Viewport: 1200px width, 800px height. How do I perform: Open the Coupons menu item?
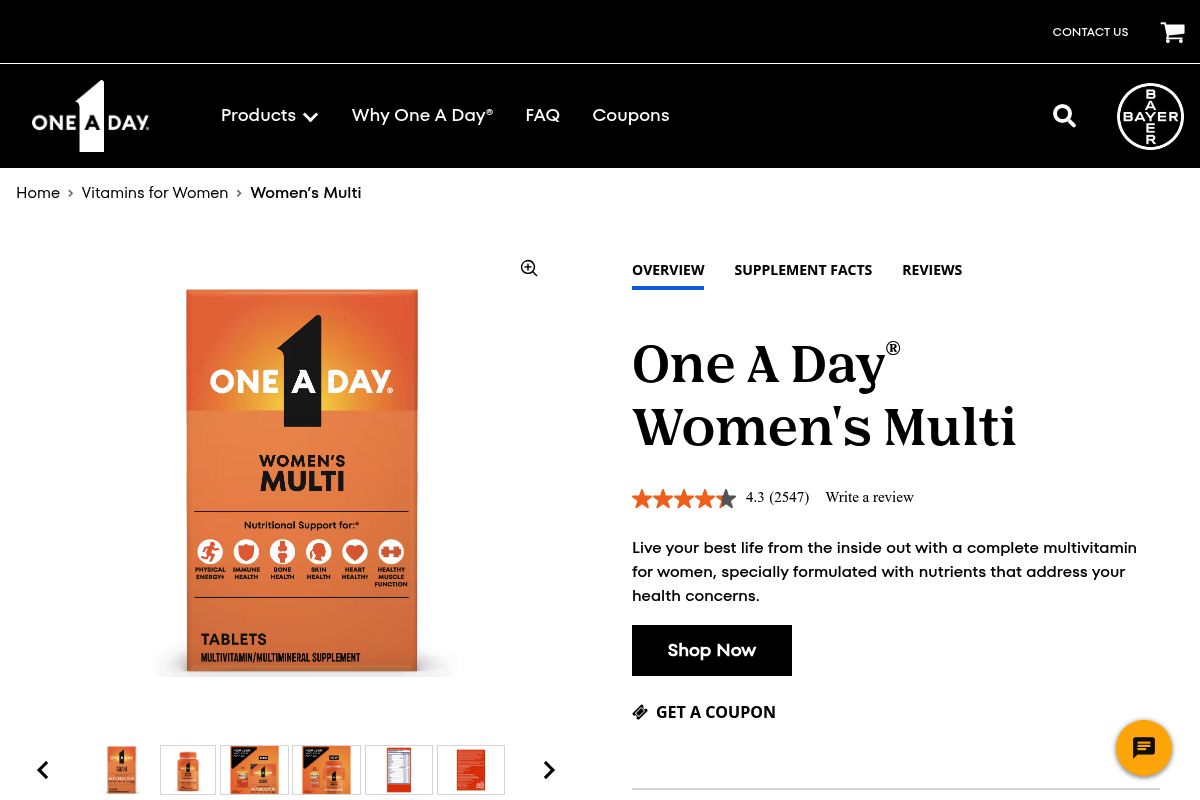coord(631,116)
